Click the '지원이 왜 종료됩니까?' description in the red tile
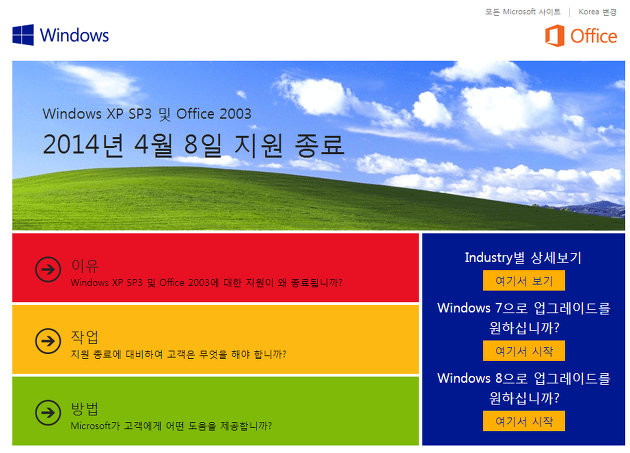The width and height of the screenshot is (630, 453). pyautogui.click(x=207, y=283)
